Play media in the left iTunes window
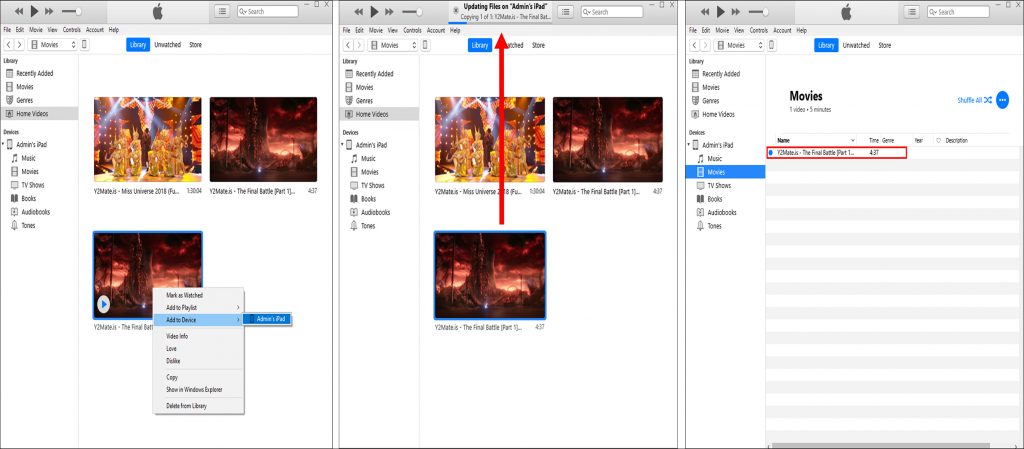This screenshot has width=1024, height=449. [34, 11]
